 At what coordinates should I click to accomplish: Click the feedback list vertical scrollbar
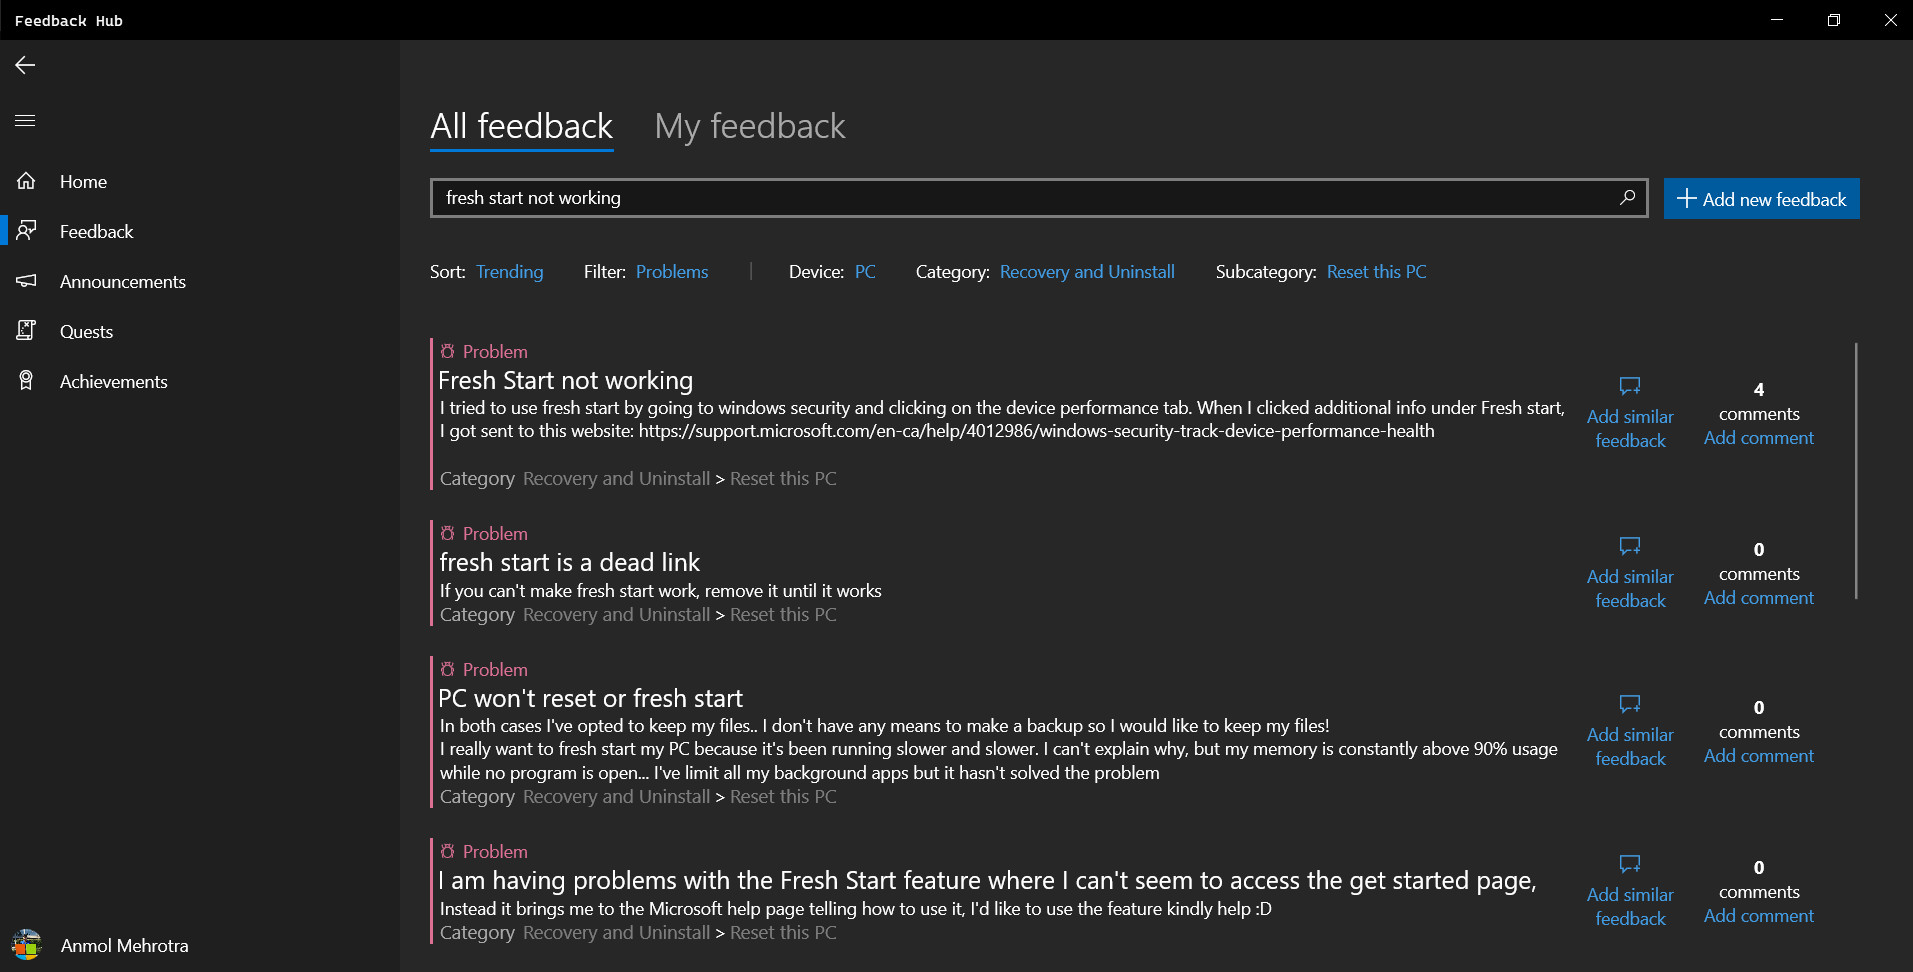pyautogui.click(x=1856, y=471)
